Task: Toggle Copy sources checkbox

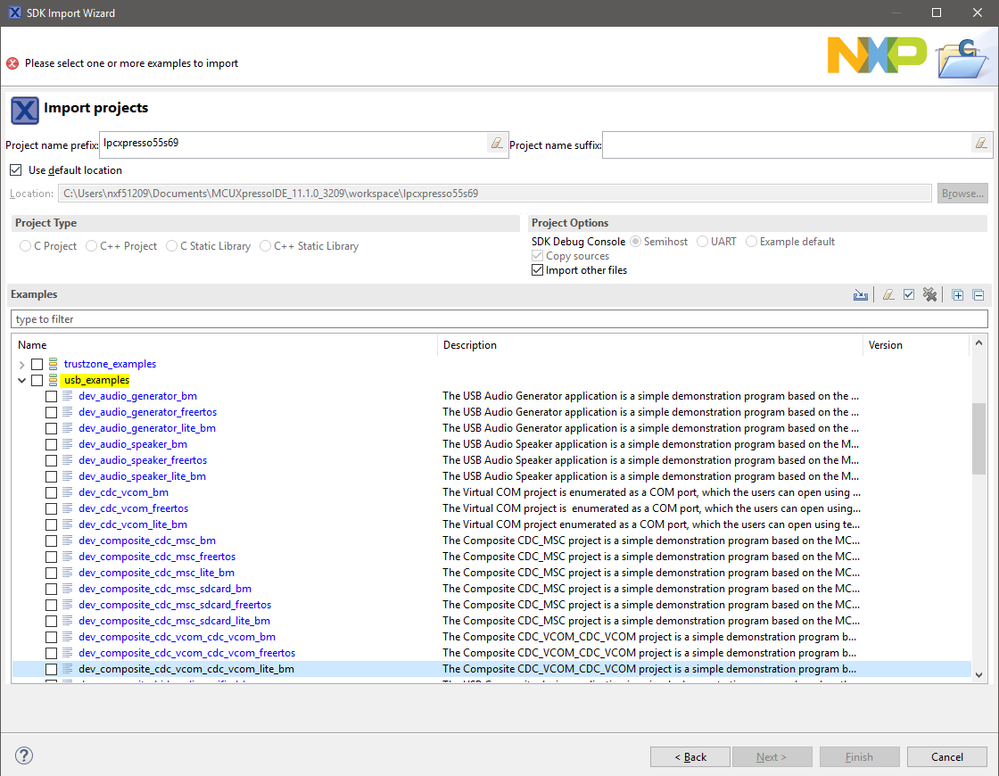Action: (537, 255)
